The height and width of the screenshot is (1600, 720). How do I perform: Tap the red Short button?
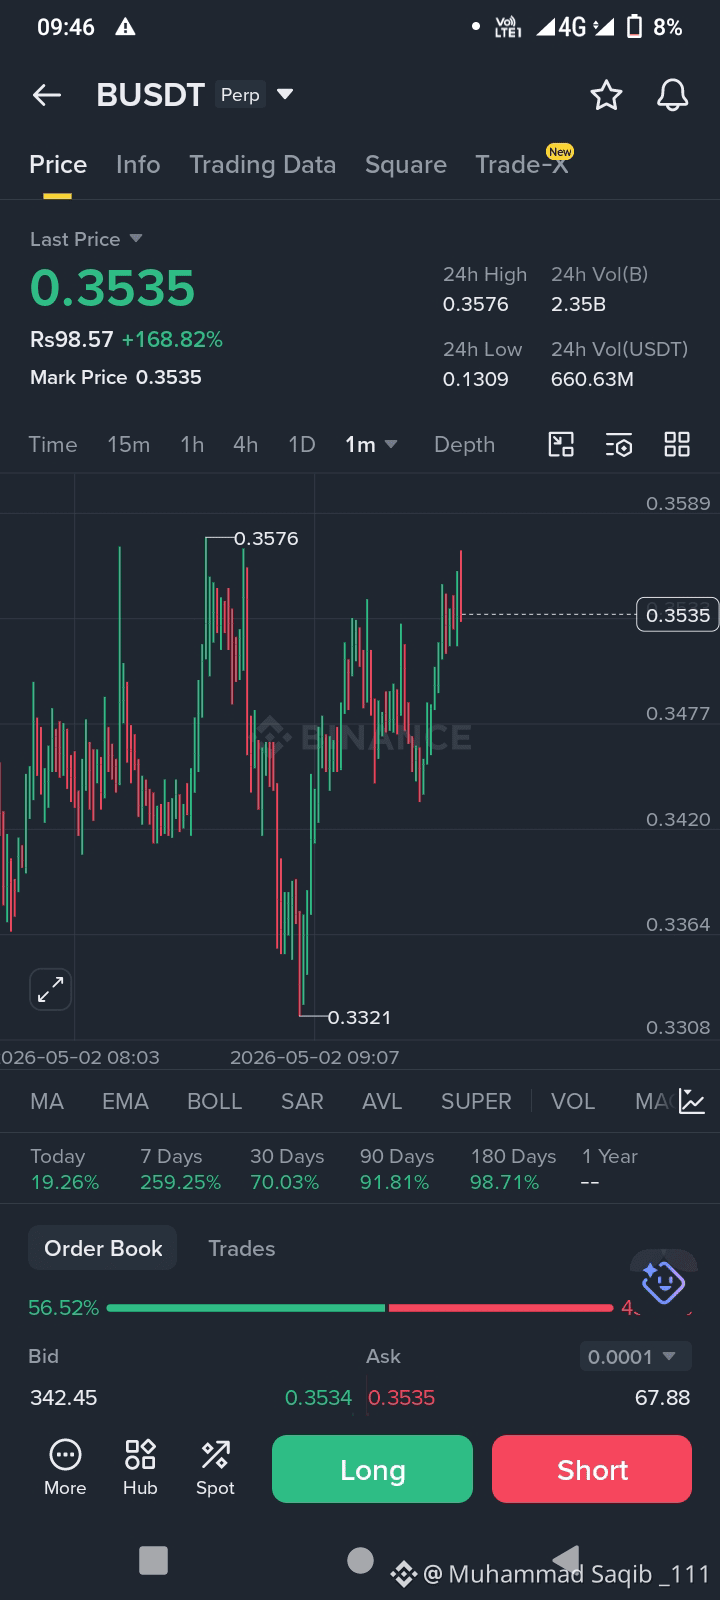[592, 1469]
